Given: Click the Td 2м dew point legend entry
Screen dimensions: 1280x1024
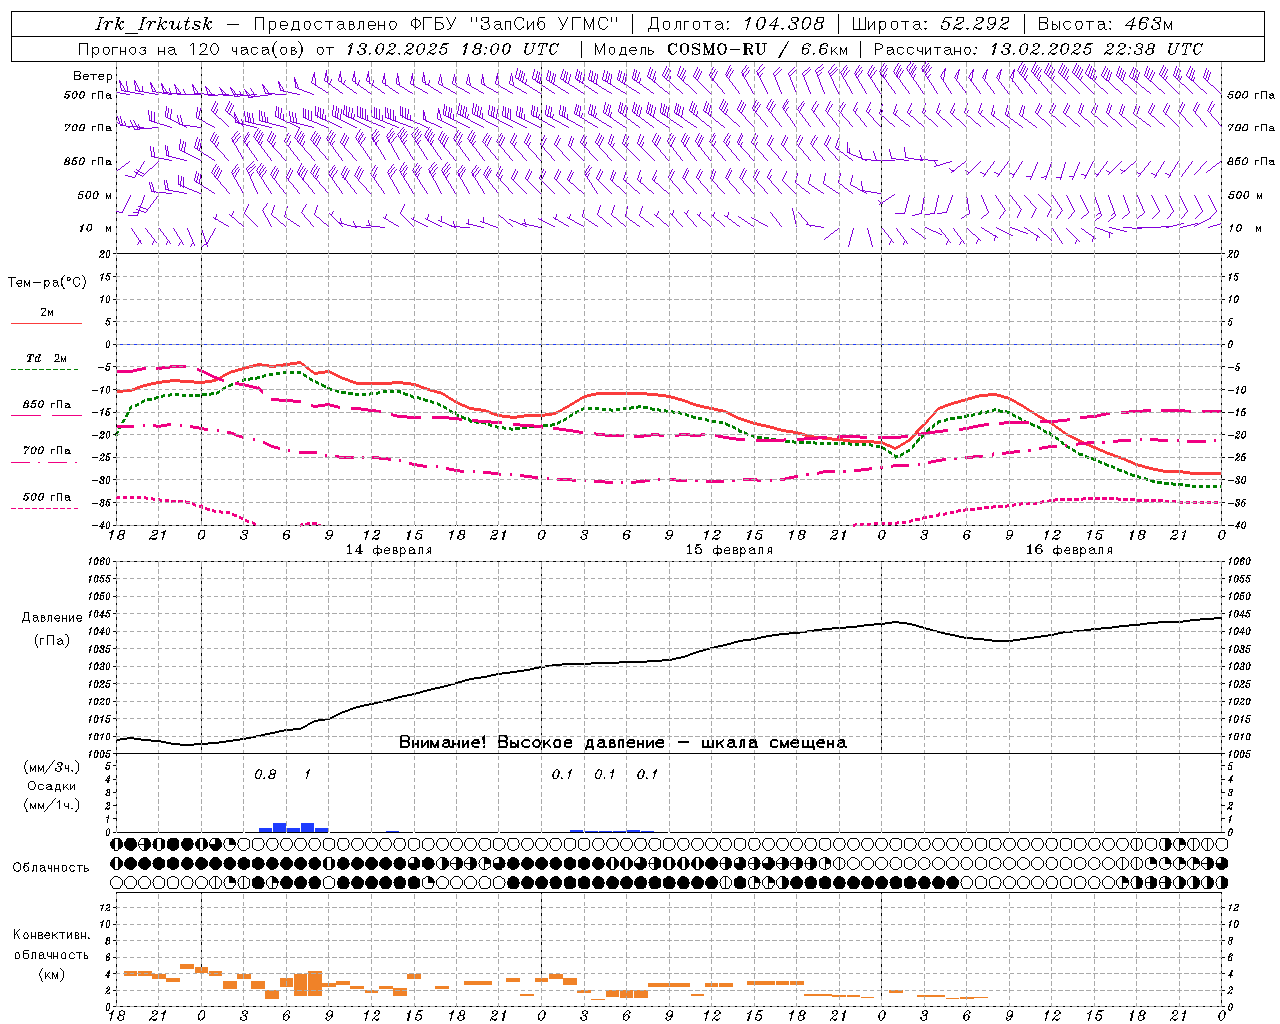Looking at the screenshot, I should [x=47, y=358].
